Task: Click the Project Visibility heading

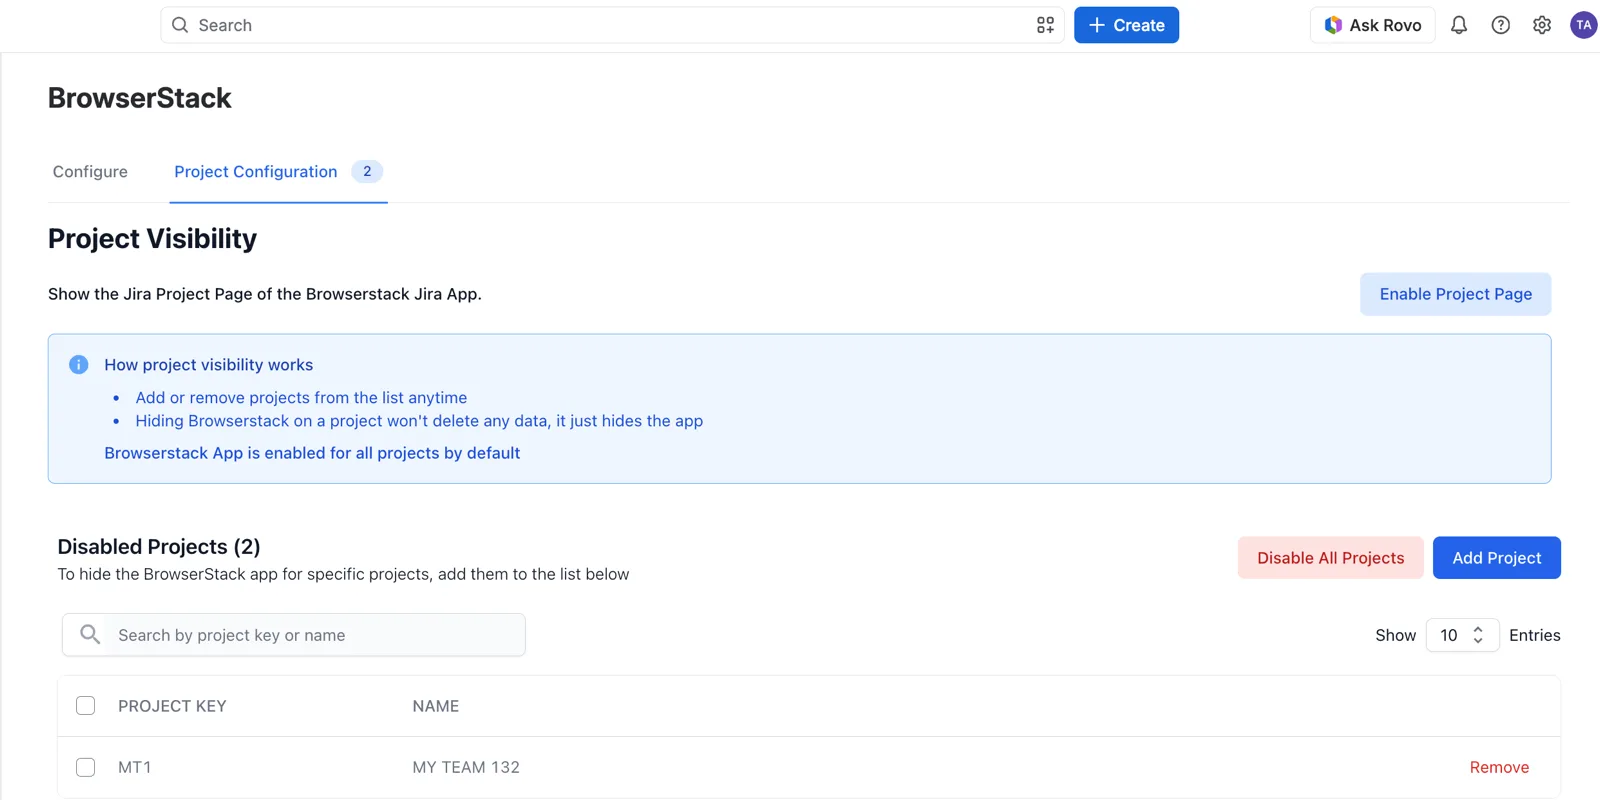Action: click(152, 238)
